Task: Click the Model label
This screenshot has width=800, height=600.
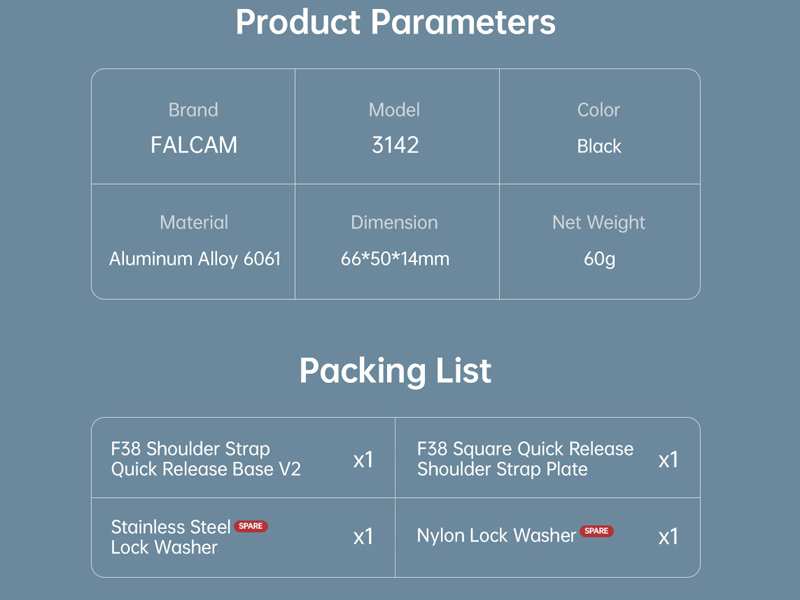Action: pos(394,110)
